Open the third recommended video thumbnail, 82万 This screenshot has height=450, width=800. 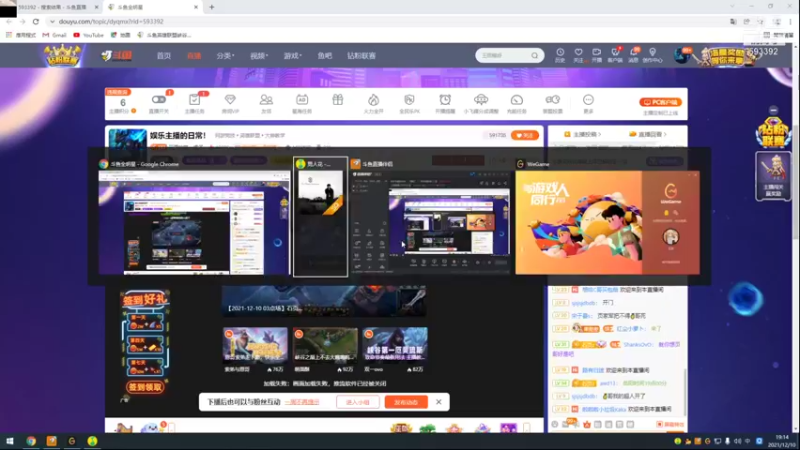395,345
